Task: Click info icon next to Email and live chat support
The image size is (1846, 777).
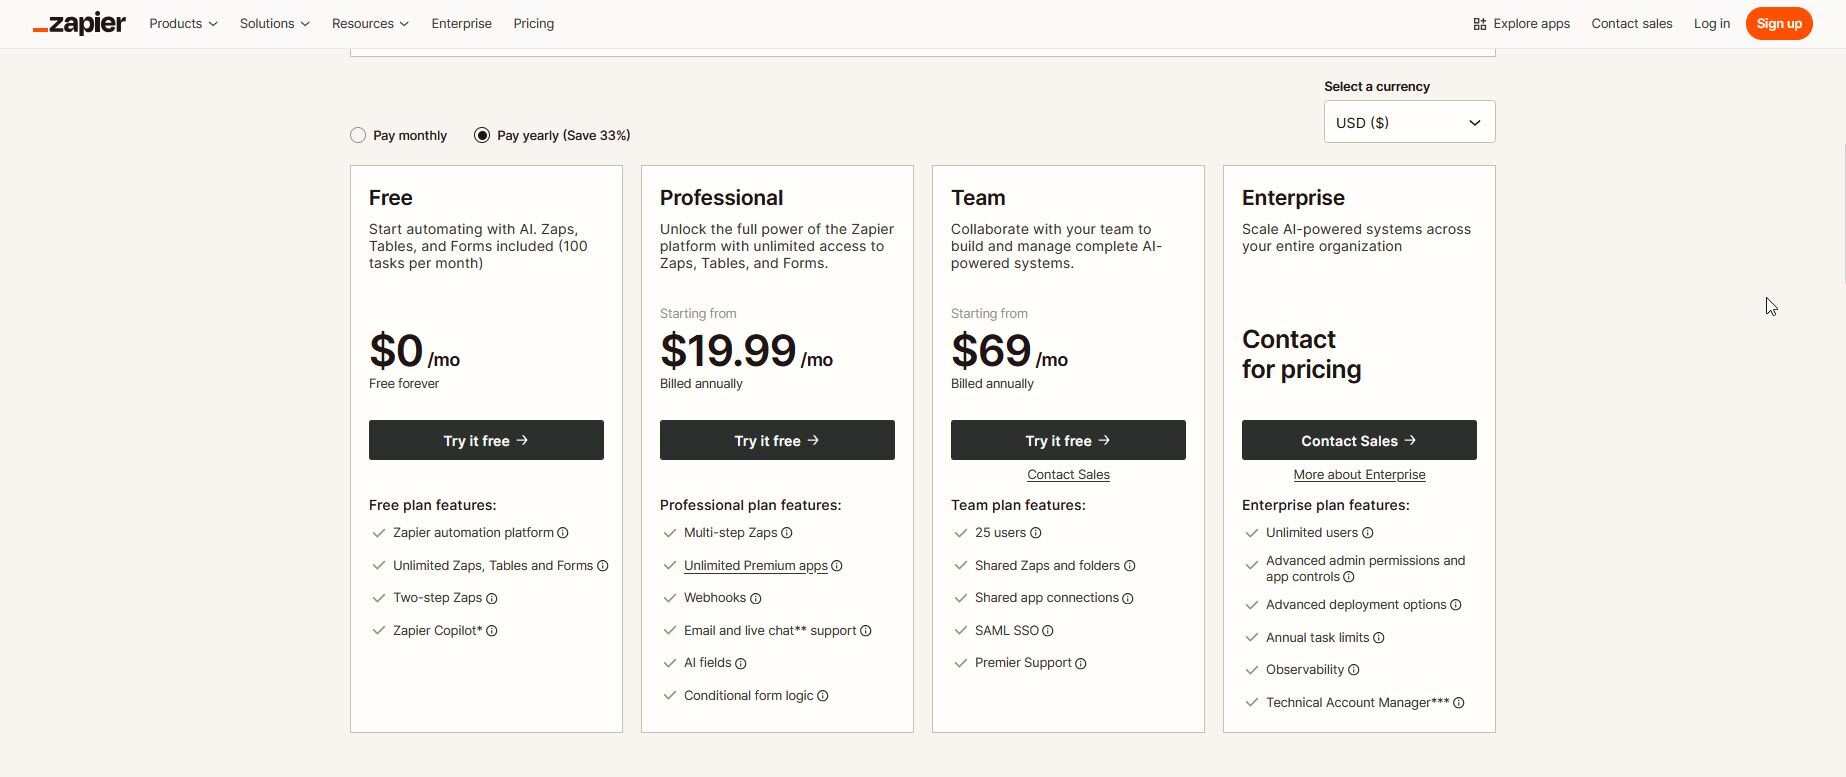Action: [x=866, y=631]
